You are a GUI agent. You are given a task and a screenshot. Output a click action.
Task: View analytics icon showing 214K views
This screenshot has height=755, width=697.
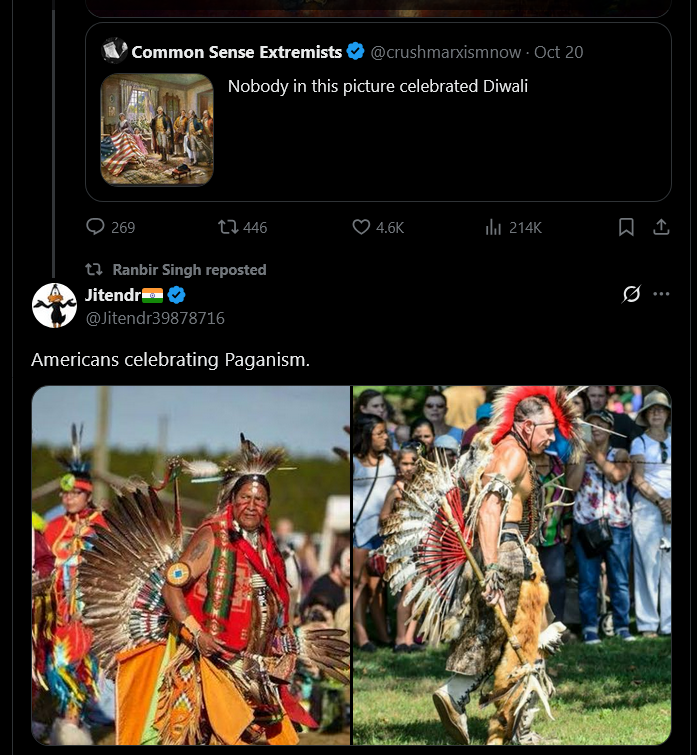pyautogui.click(x=493, y=227)
